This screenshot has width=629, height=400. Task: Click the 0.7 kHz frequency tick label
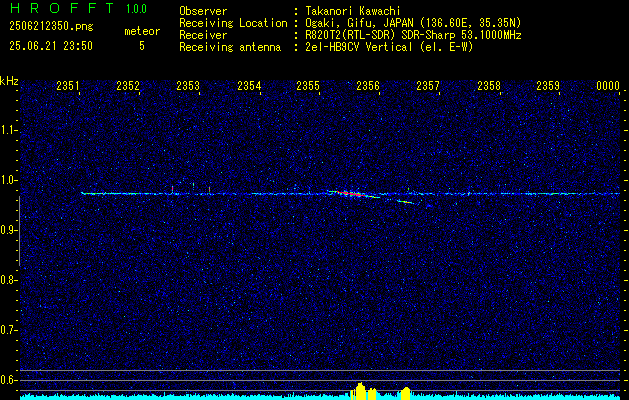click(8, 330)
